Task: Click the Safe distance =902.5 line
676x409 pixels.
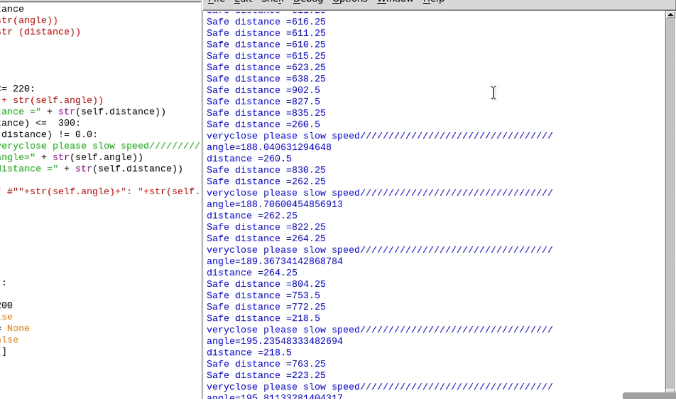Action: coord(263,90)
